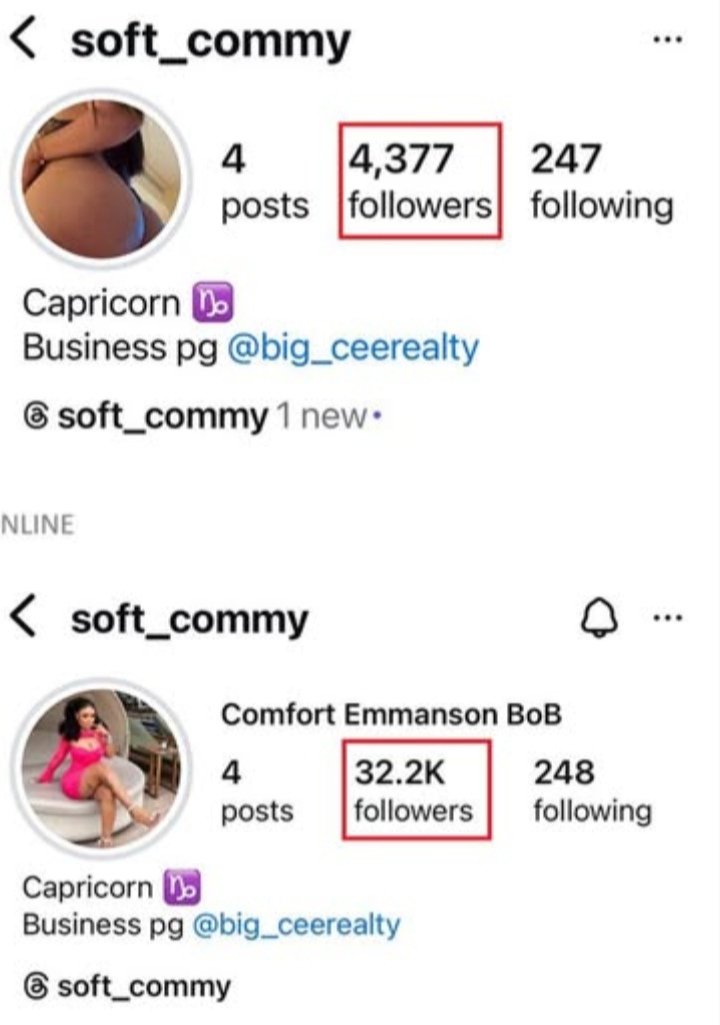Open @big_ceerealty link in bottom bio
720x1025 pixels.
[296, 924]
